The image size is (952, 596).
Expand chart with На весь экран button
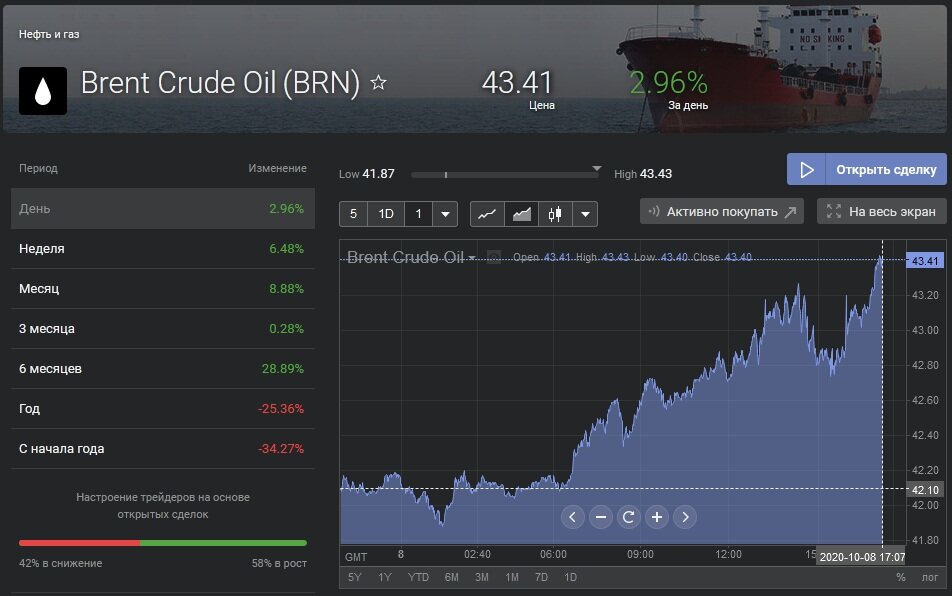[881, 211]
